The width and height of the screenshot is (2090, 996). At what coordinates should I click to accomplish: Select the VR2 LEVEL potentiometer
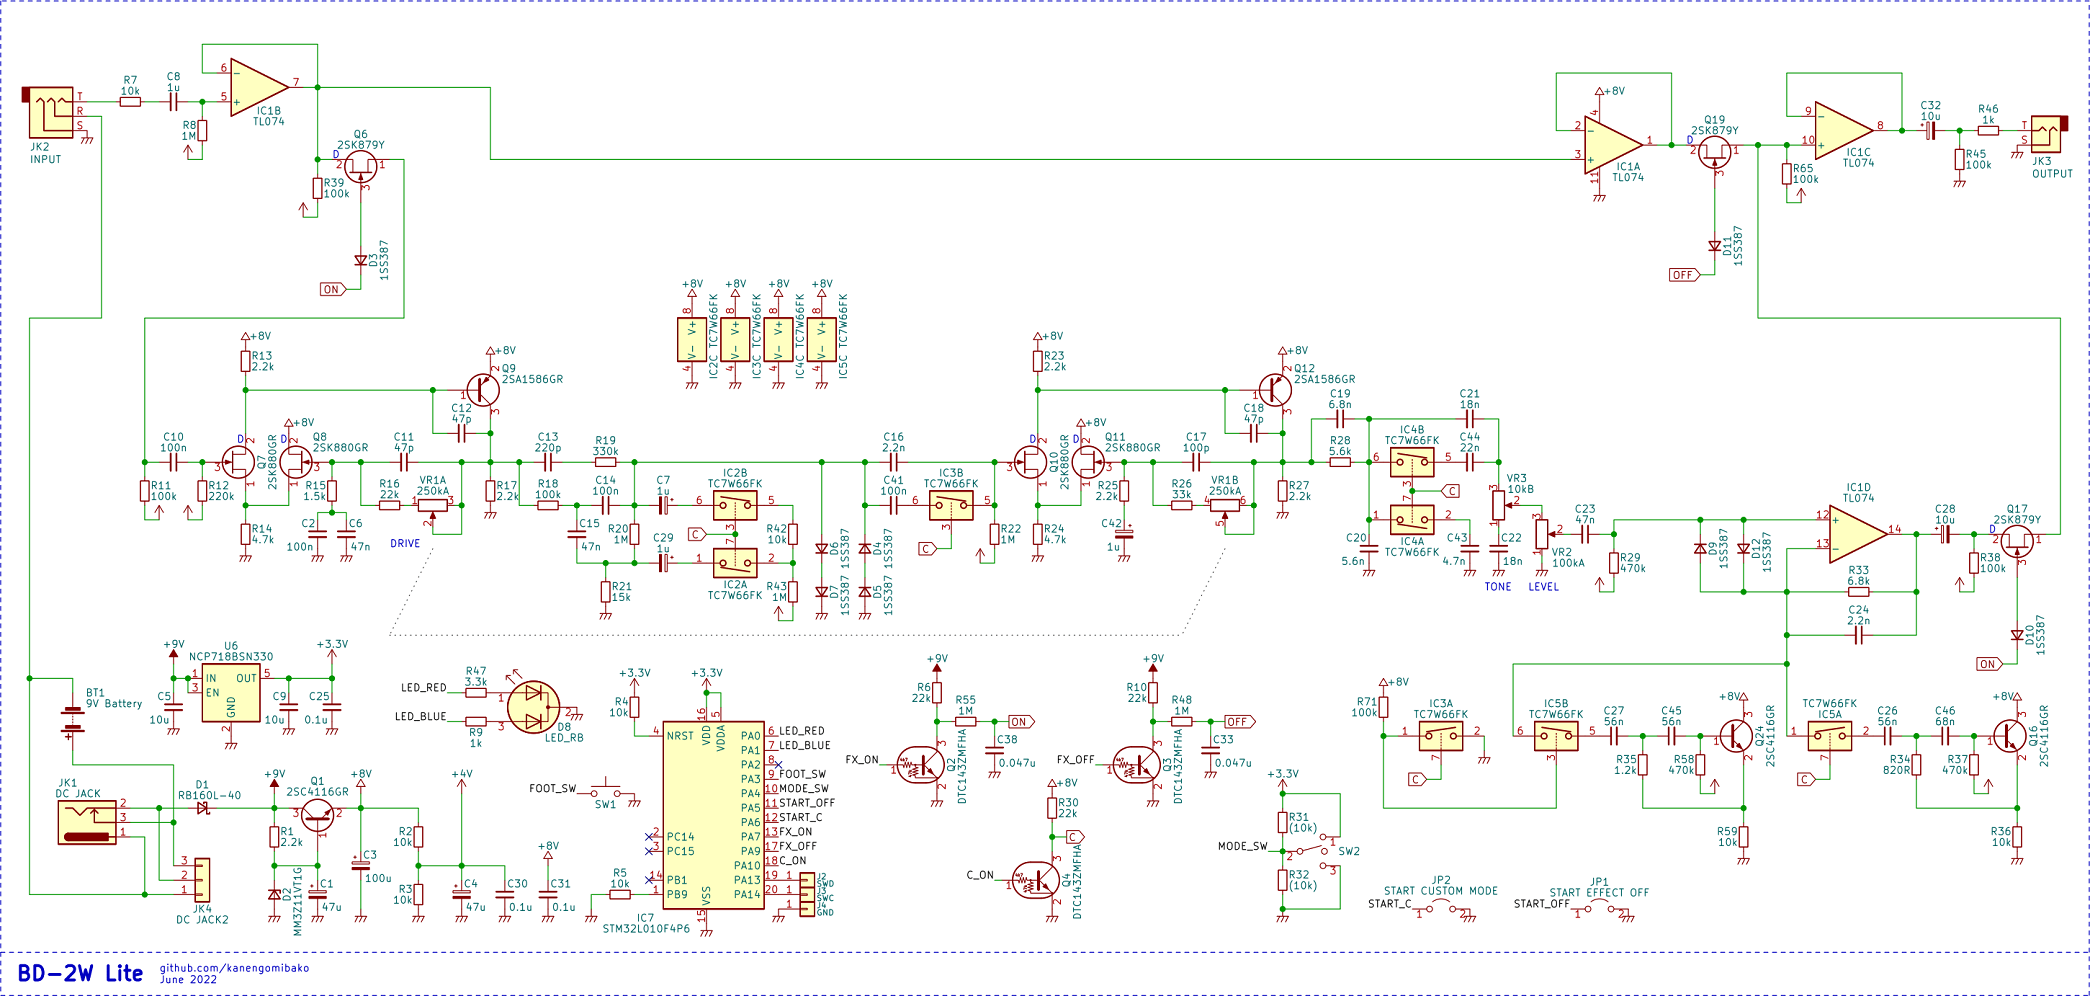coord(1541,533)
